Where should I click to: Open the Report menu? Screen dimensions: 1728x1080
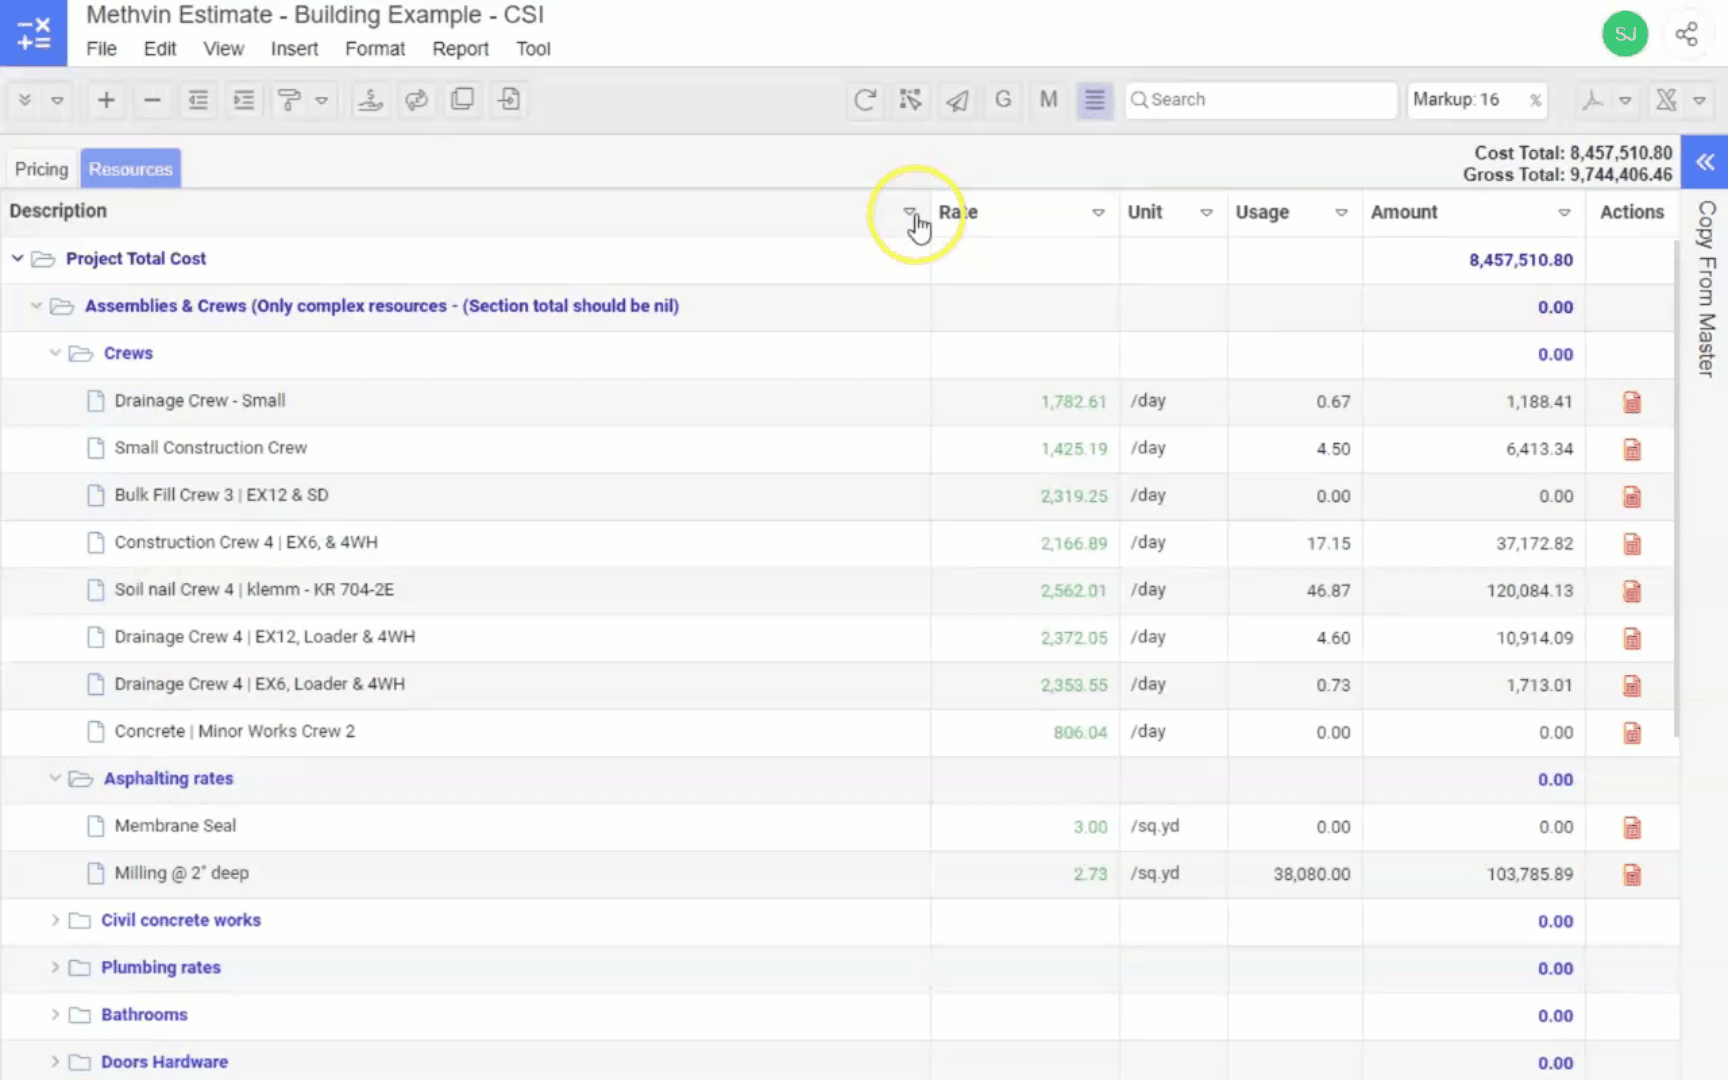[x=460, y=49]
